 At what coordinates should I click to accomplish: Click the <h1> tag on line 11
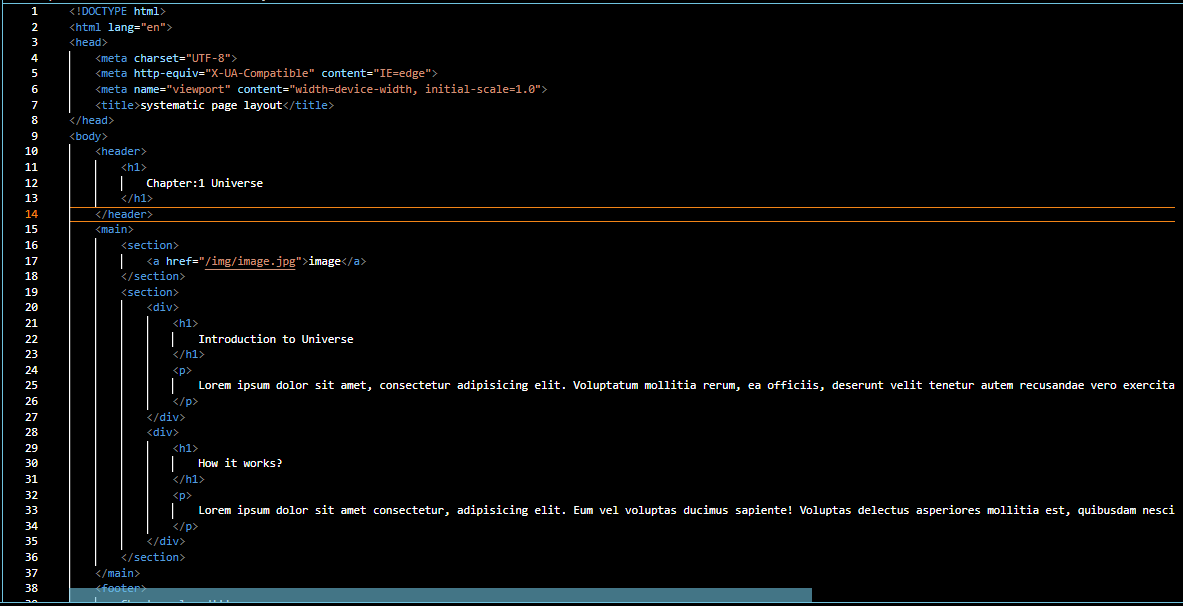(134, 168)
